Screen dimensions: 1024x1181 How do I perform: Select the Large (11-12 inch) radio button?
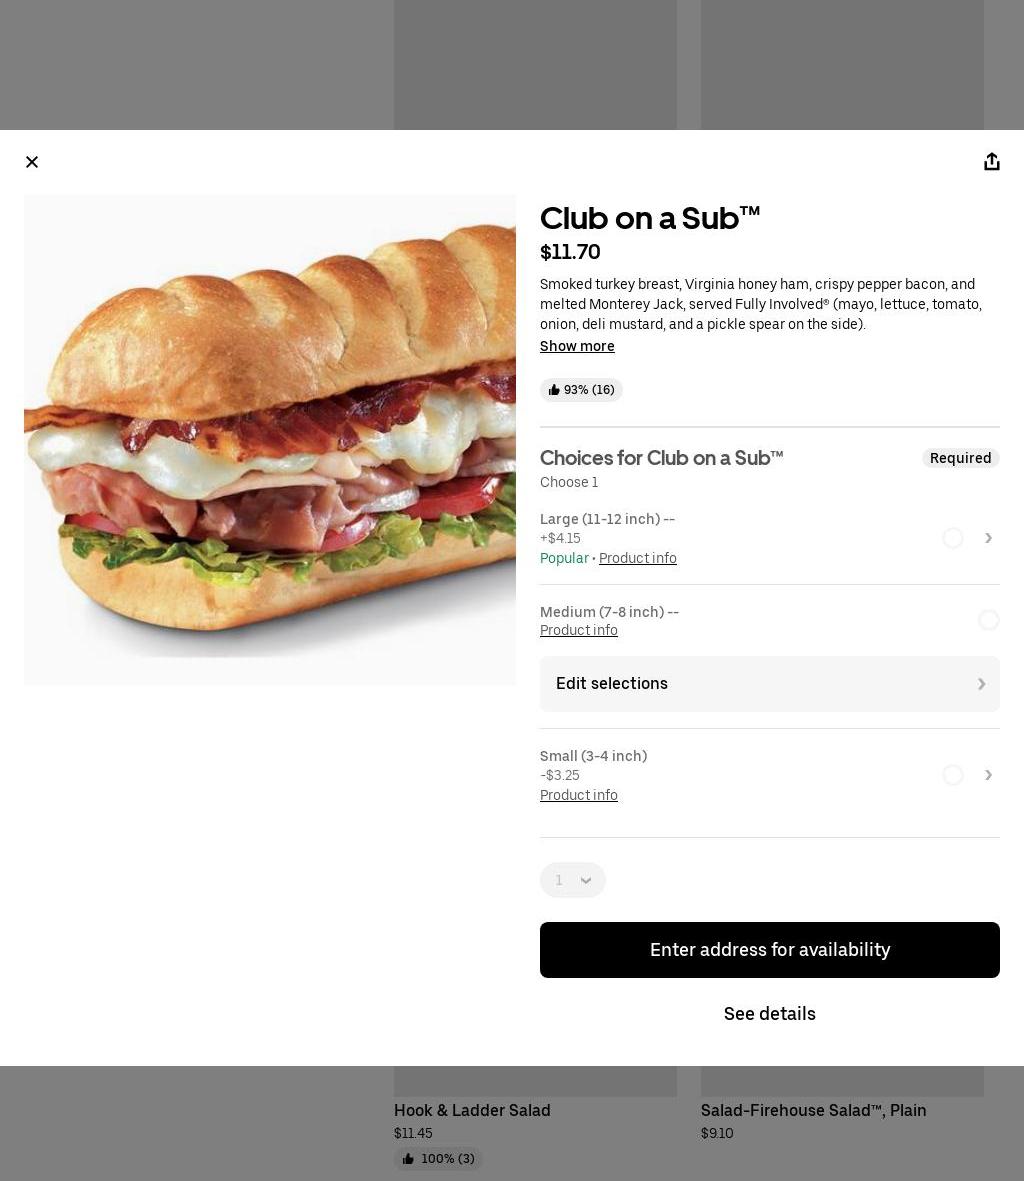tap(952, 538)
